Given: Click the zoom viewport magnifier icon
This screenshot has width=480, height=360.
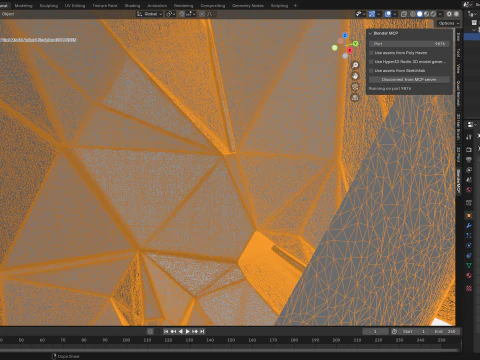Looking at the screenshot, I should tap(355, 65).
